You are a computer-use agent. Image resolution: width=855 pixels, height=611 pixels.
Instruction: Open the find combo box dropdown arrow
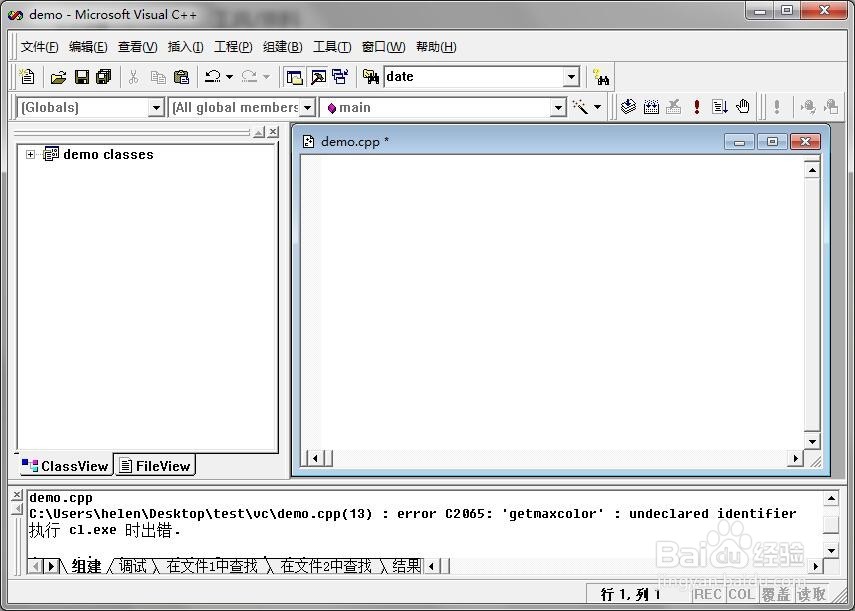point(571,77)
